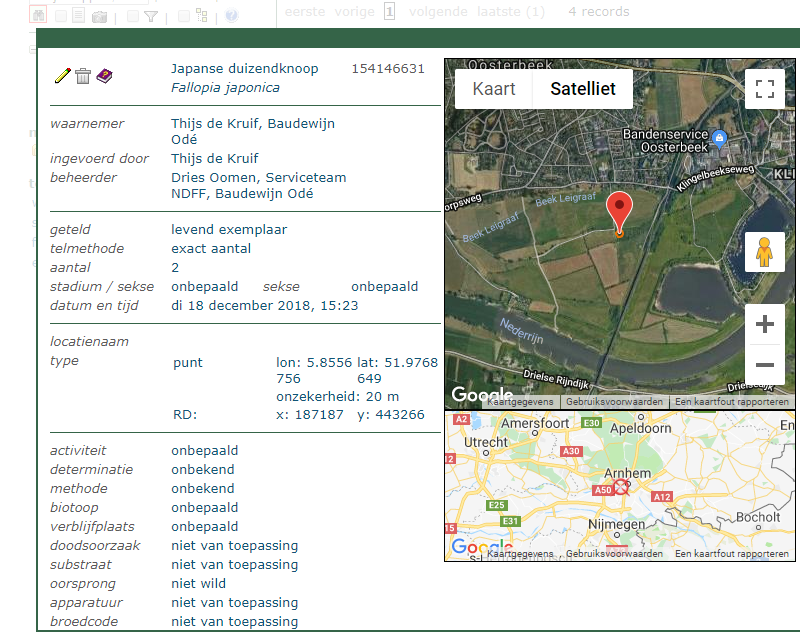This screenshot has width=800, height=639.
Task: Click the Nederrijn river label on map
Action: 521,331
